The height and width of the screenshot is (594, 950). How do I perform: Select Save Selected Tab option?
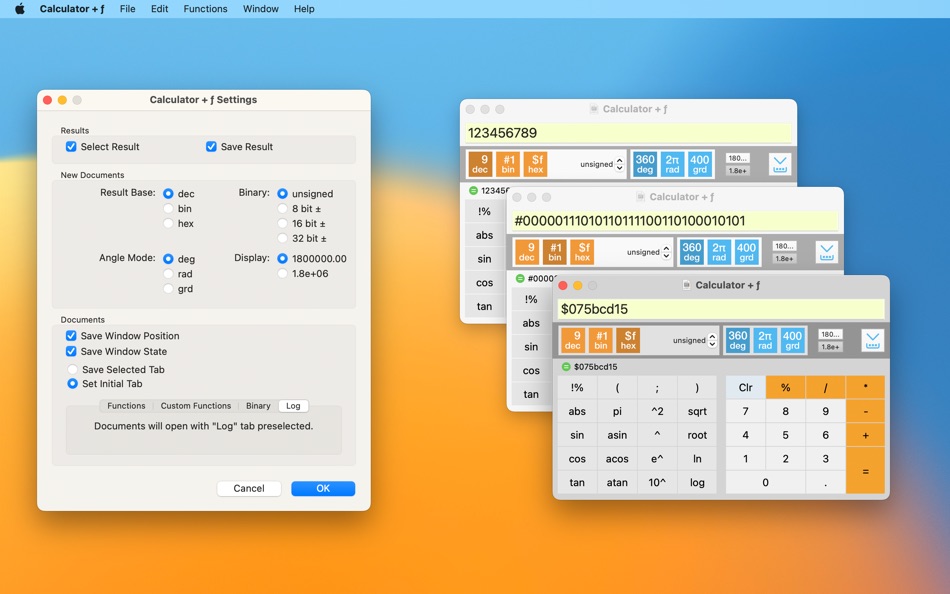[x=73, y=369]
